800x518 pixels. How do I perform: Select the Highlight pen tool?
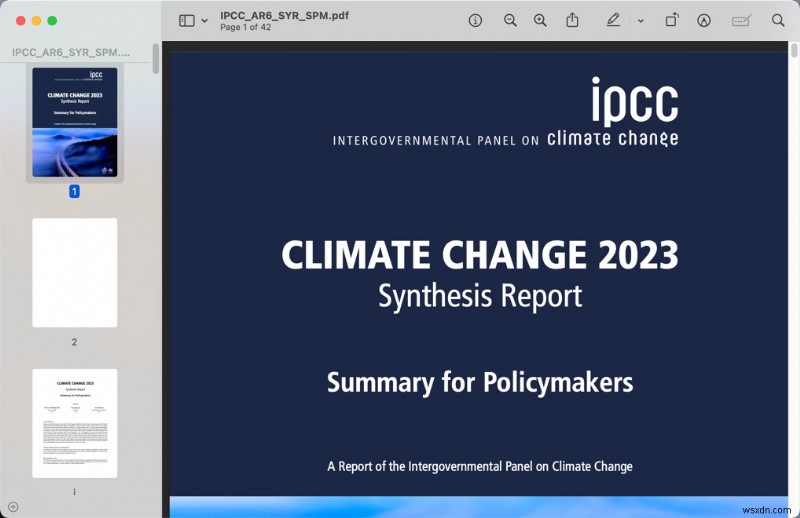pos(613,20)
